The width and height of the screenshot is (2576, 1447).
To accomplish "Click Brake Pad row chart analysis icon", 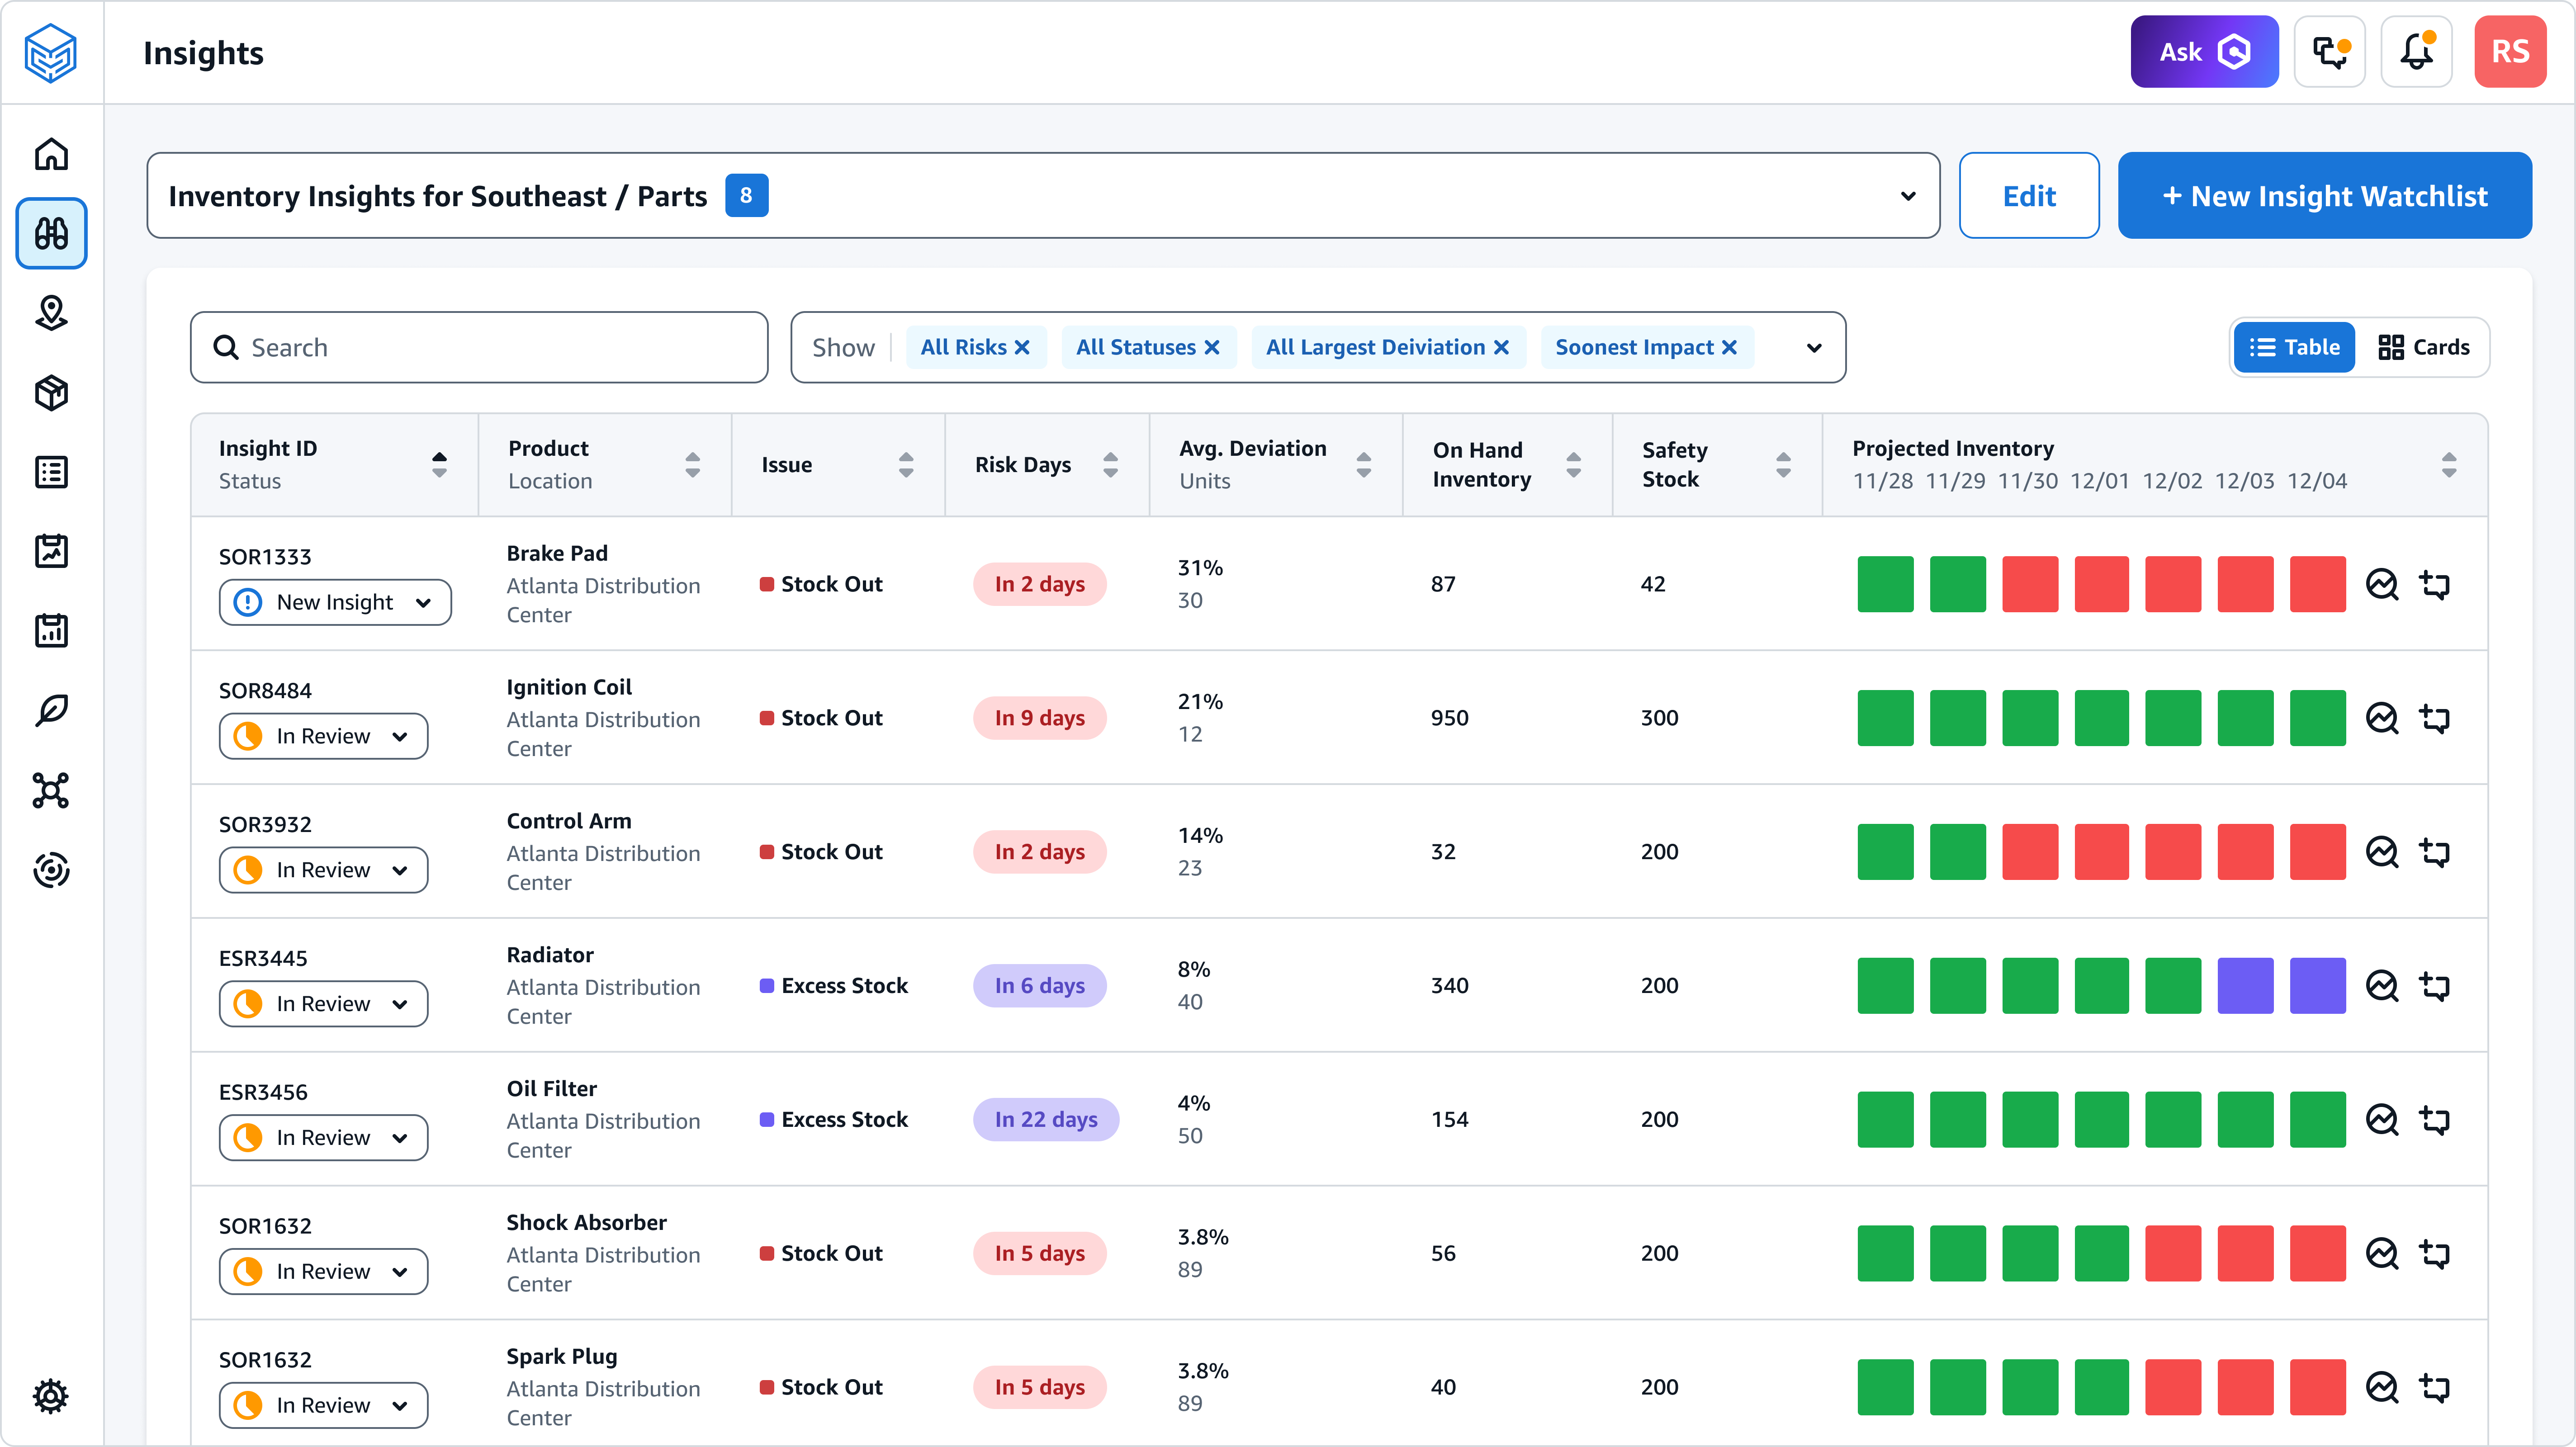I will 2382,584.
